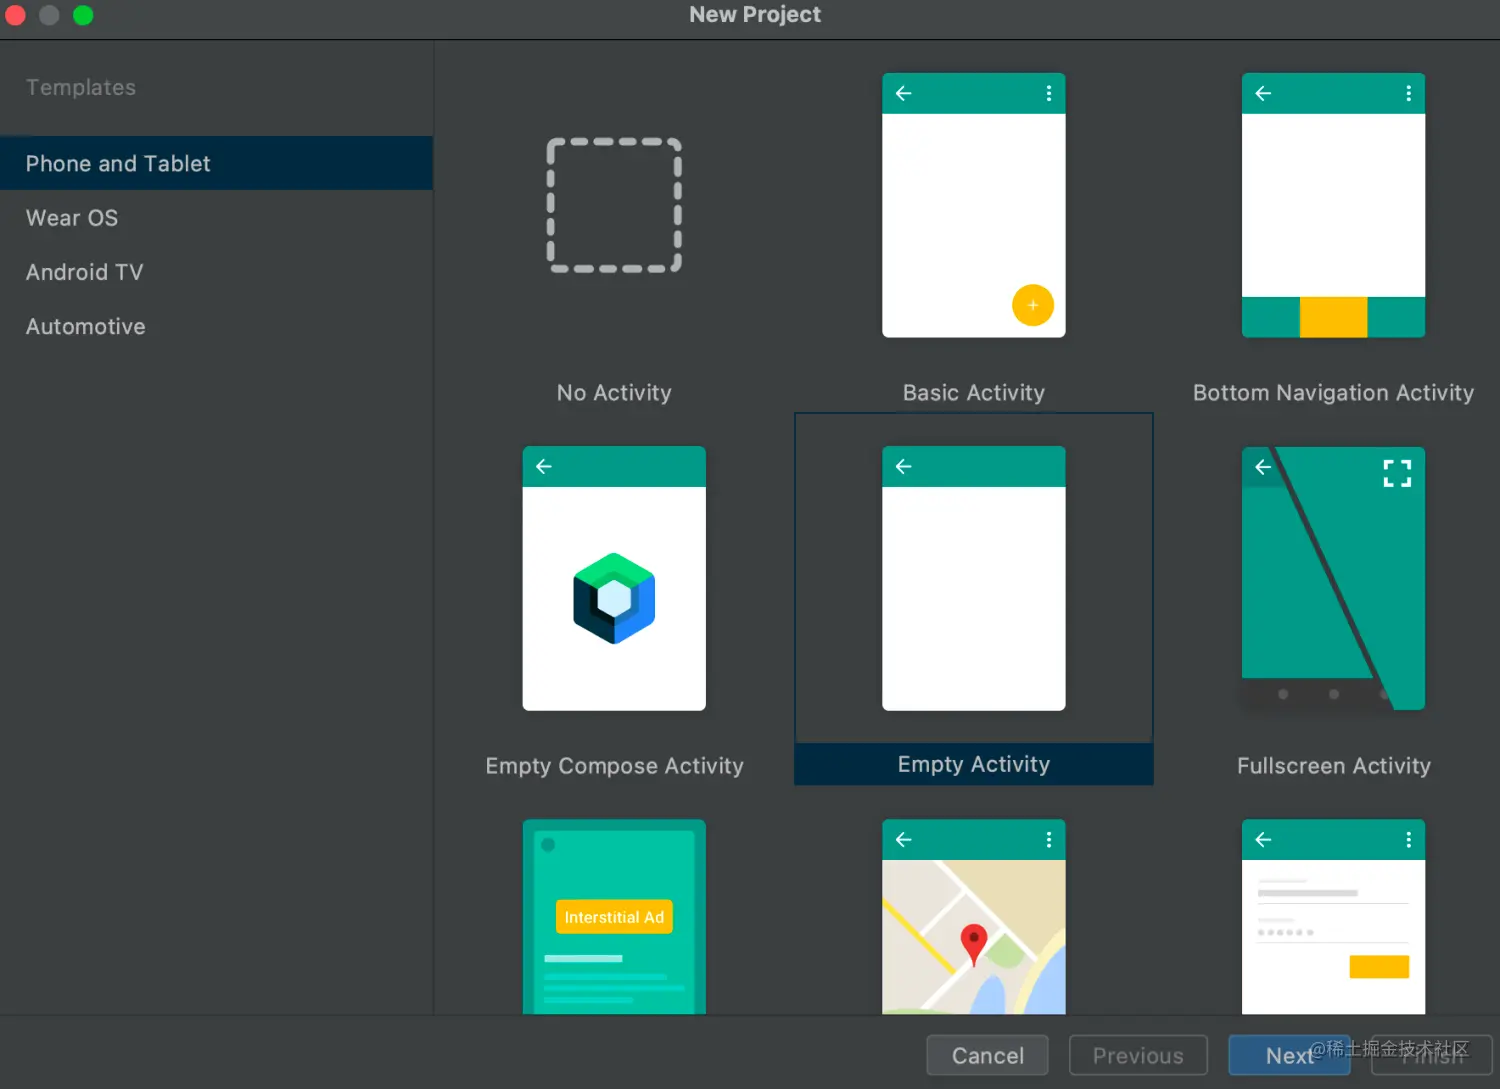Switch to Android TV templates
The width and height of the screenshot is (1500, 1089).
216,272
